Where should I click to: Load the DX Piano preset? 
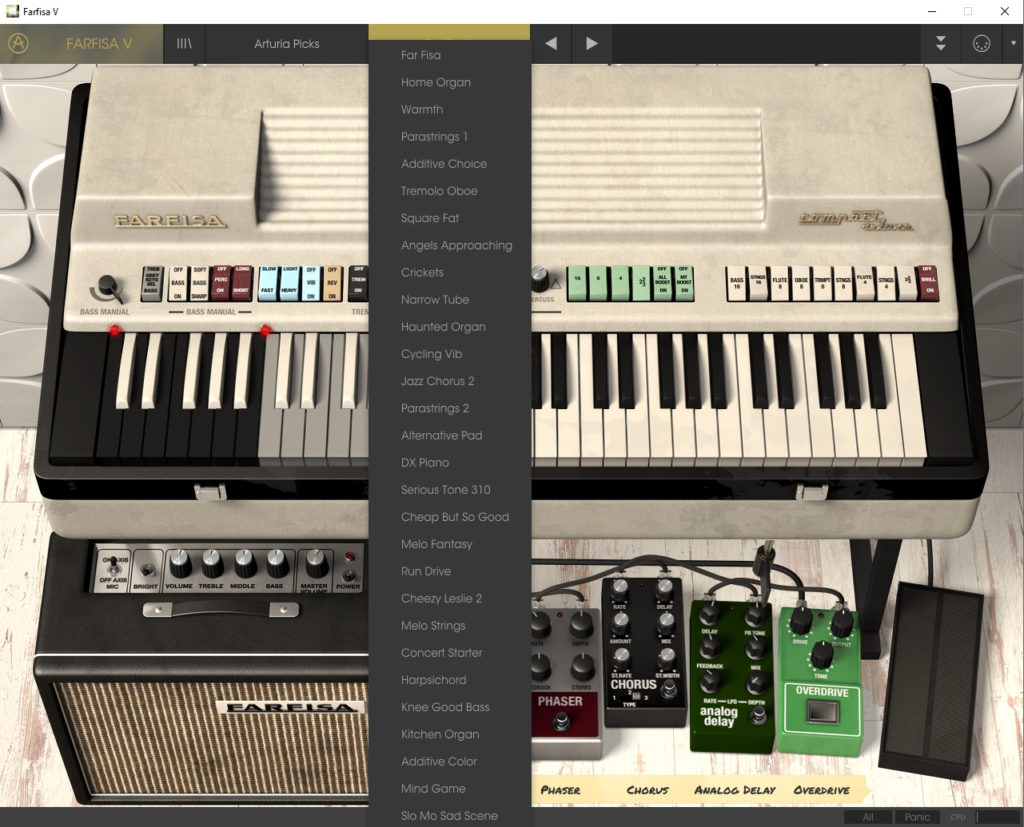click(x=449, y=462)
